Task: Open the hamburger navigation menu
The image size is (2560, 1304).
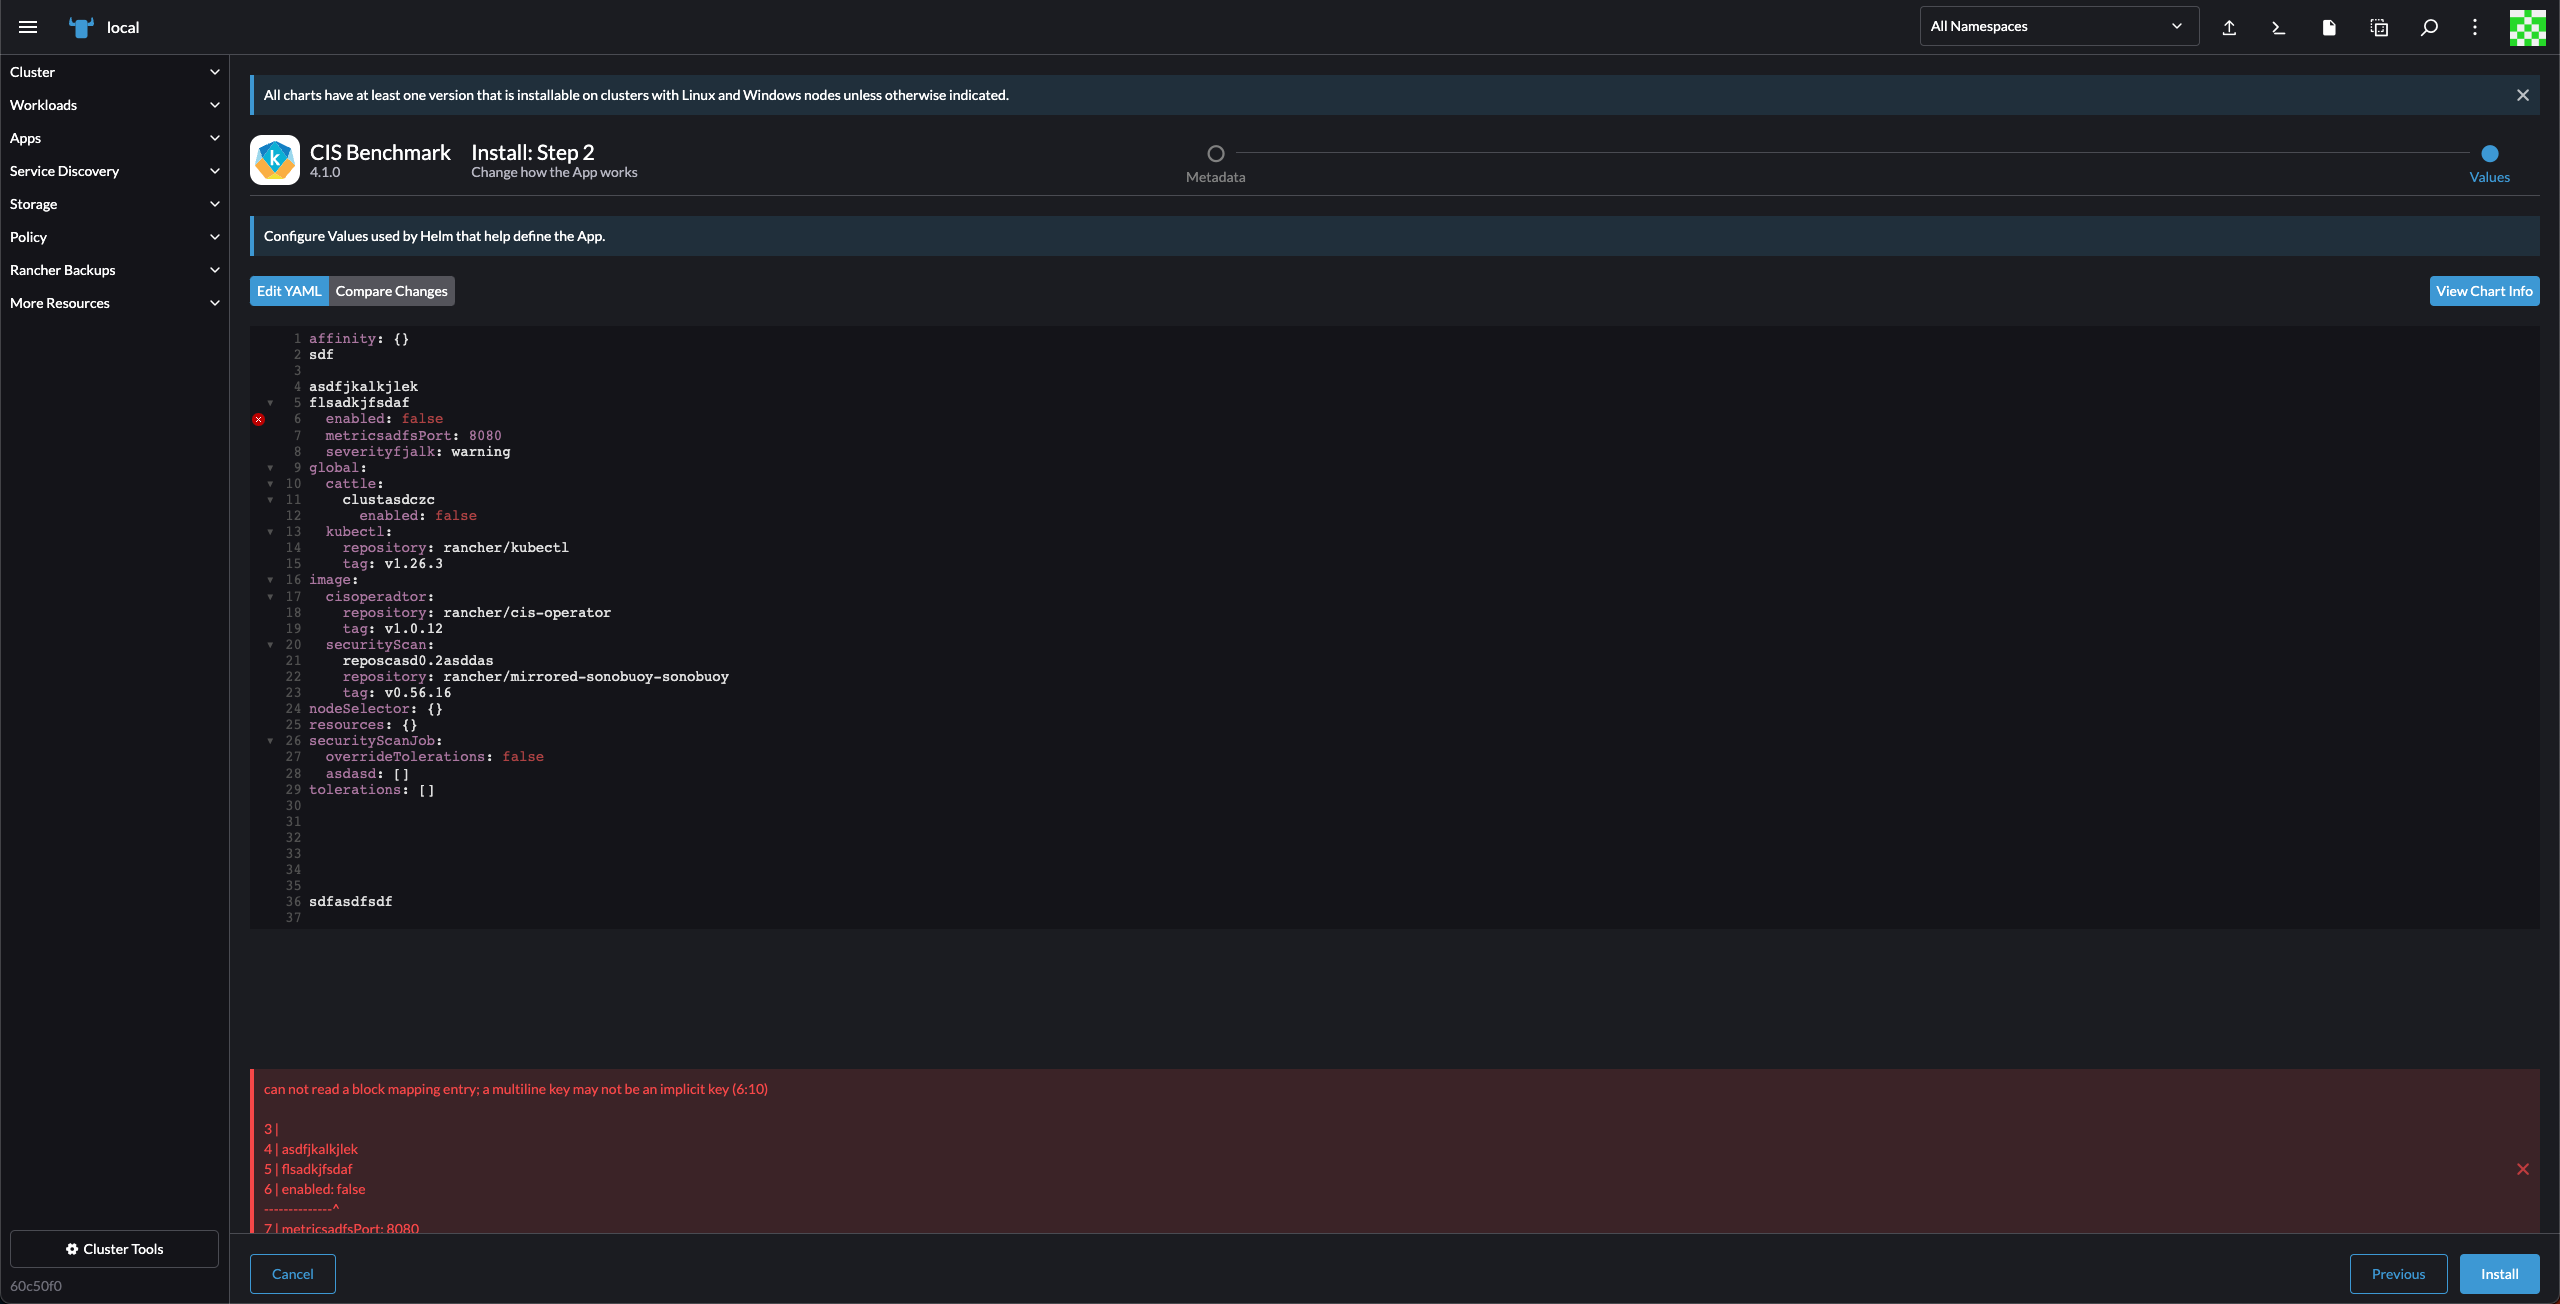Action: [x=28, y=27]
